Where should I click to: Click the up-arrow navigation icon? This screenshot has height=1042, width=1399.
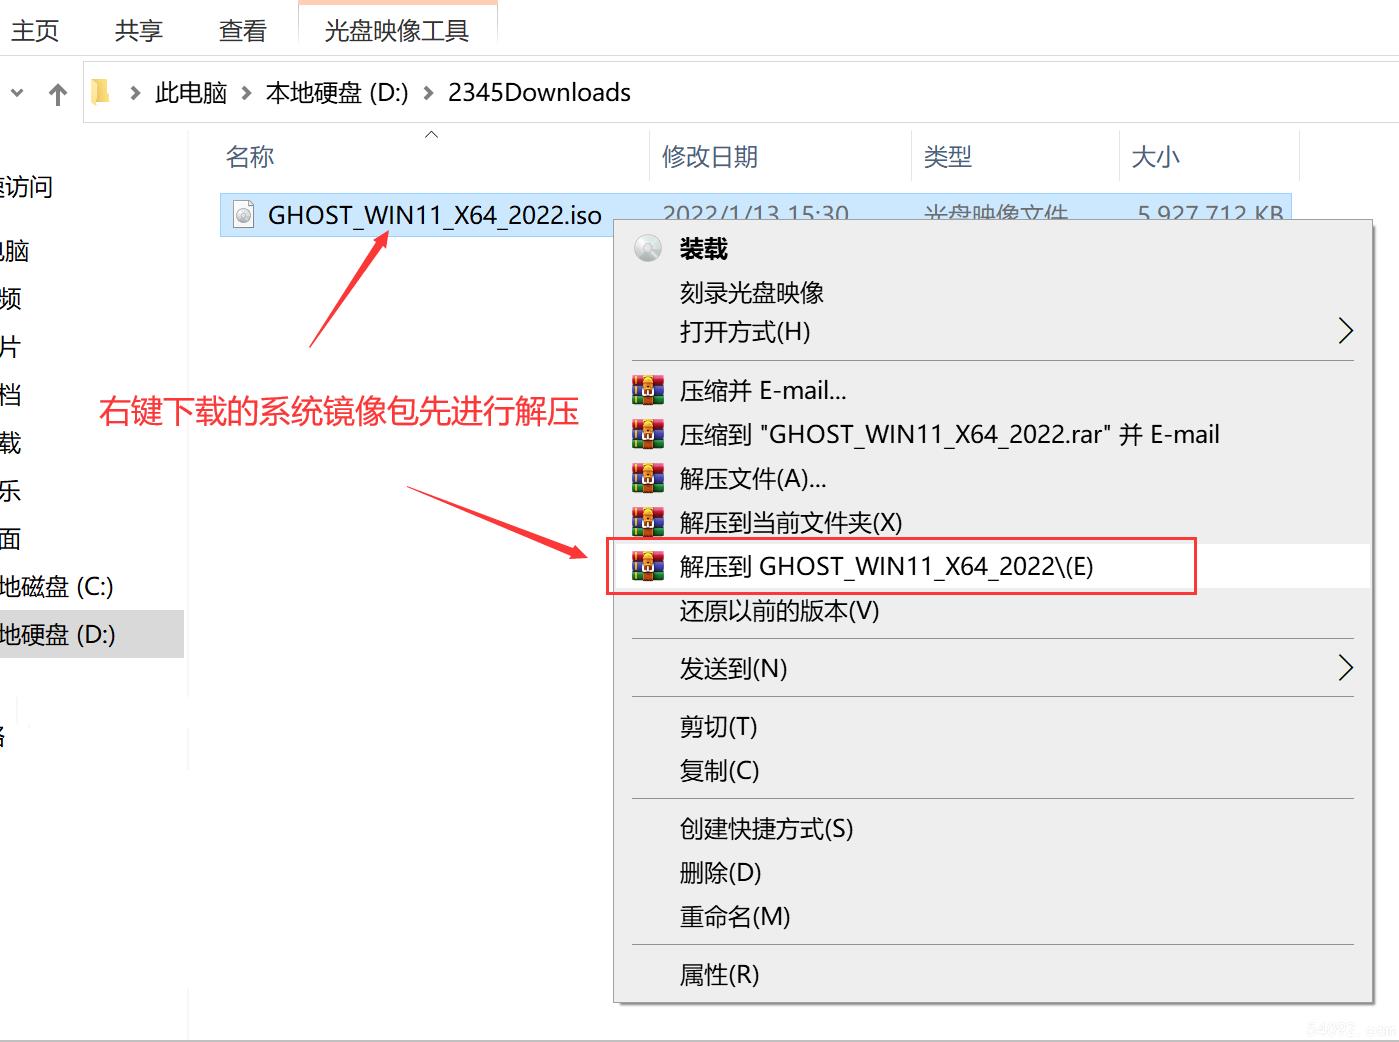[58, 92]
